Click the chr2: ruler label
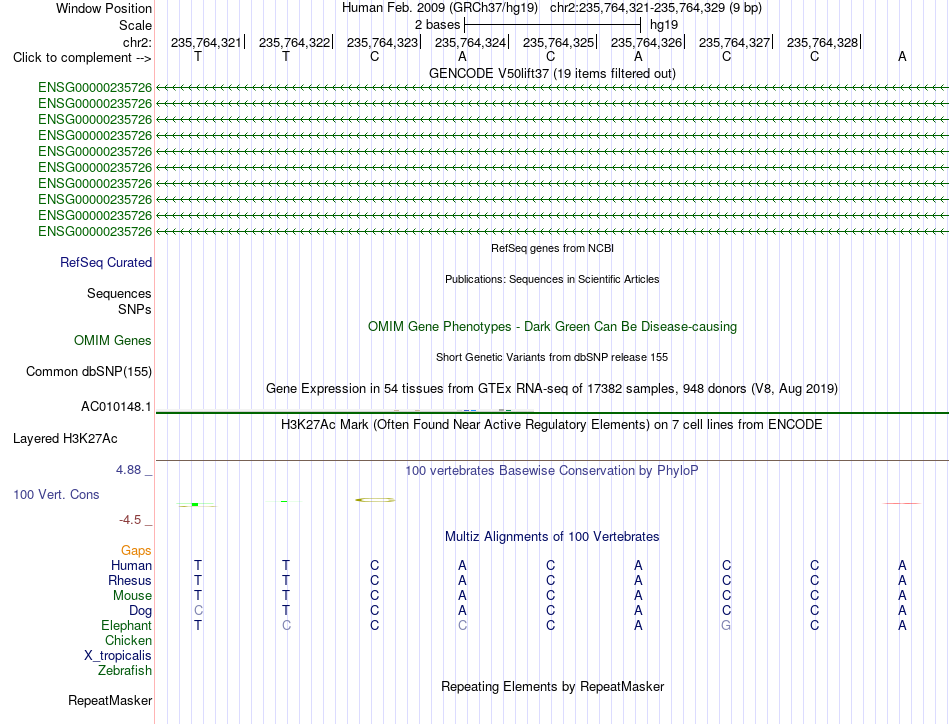 (x=137, y=42)
